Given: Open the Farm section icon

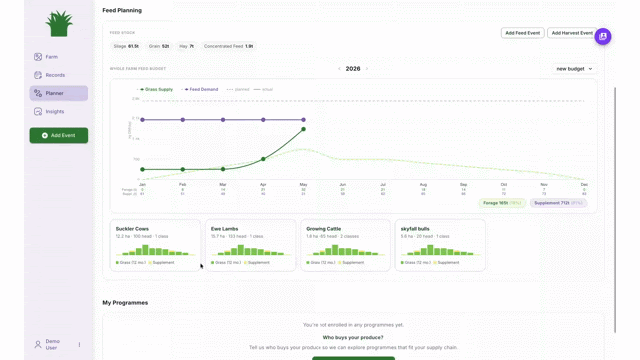Looking at the screenshot, I should [38, 57].
